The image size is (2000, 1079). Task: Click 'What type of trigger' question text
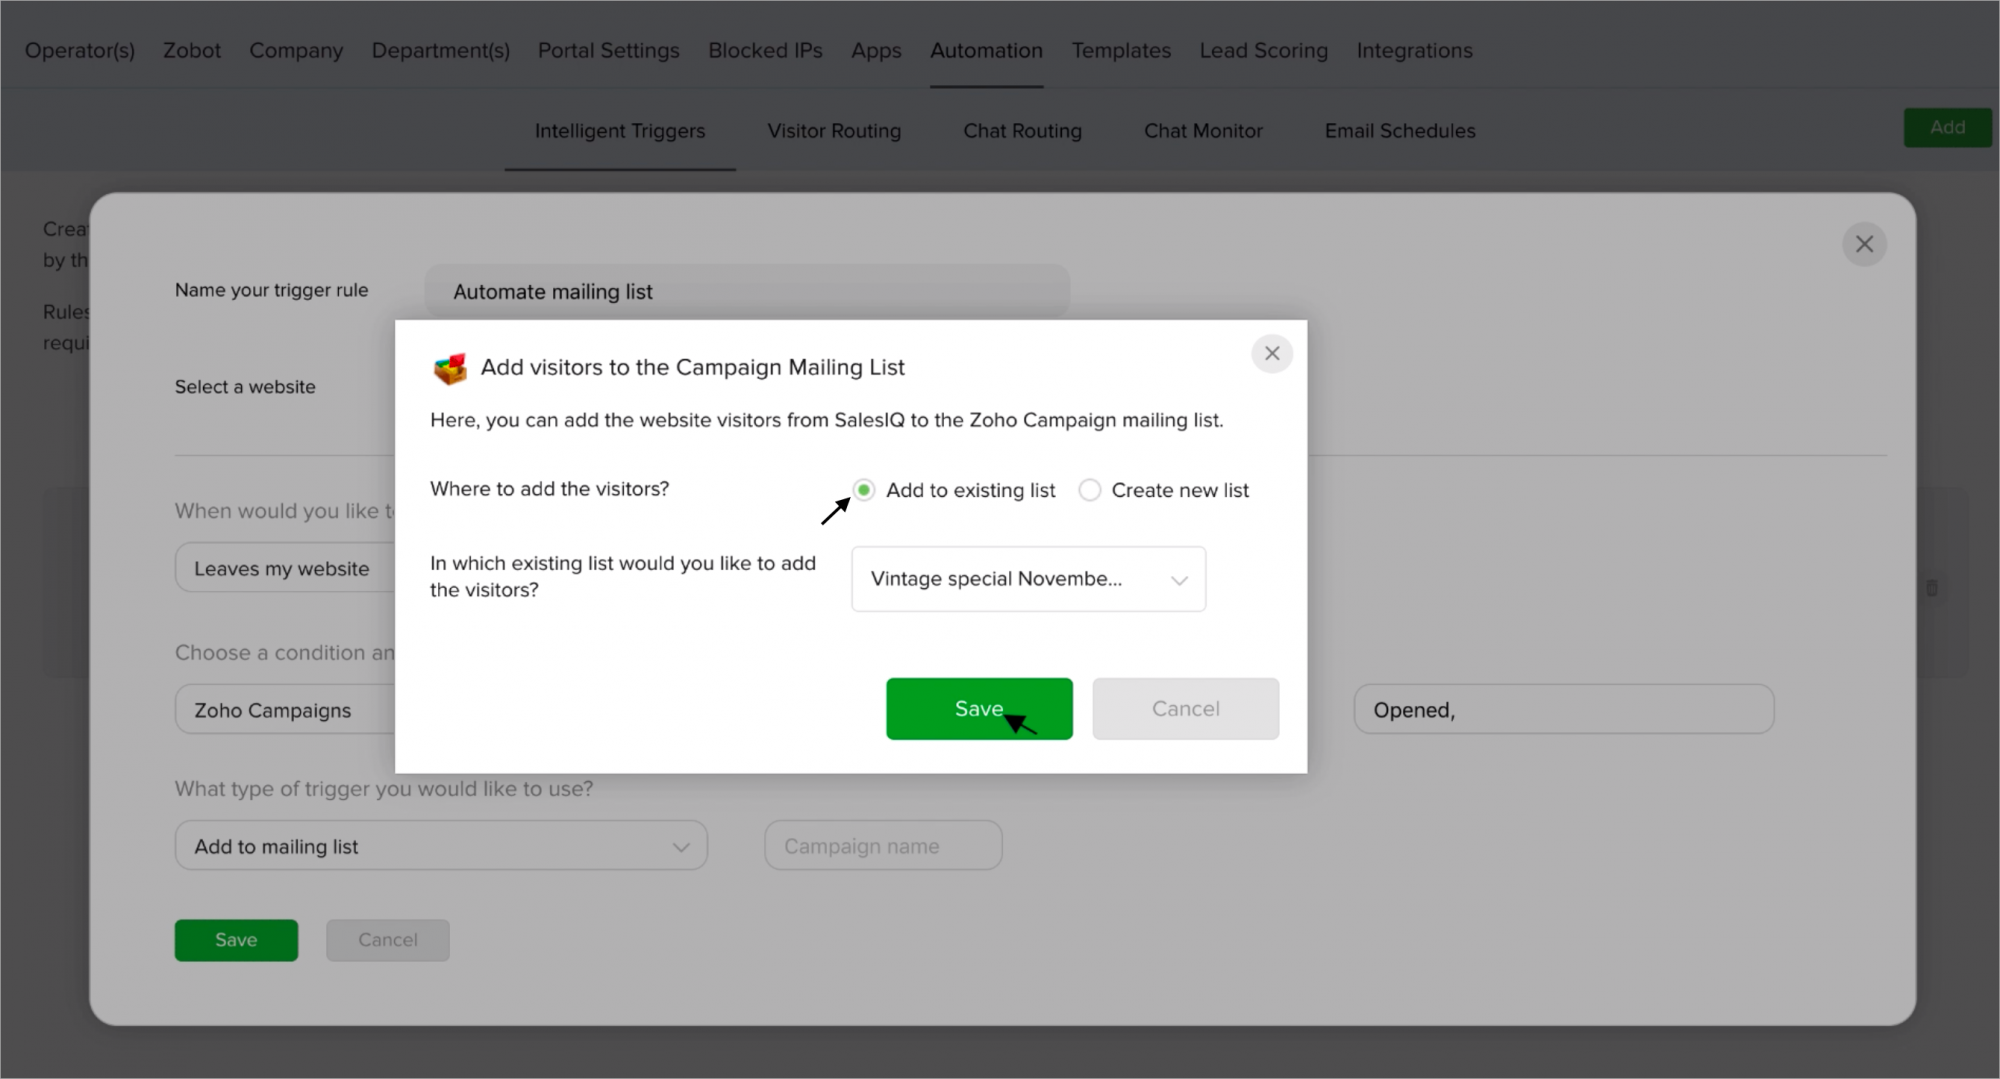[384, 789]
